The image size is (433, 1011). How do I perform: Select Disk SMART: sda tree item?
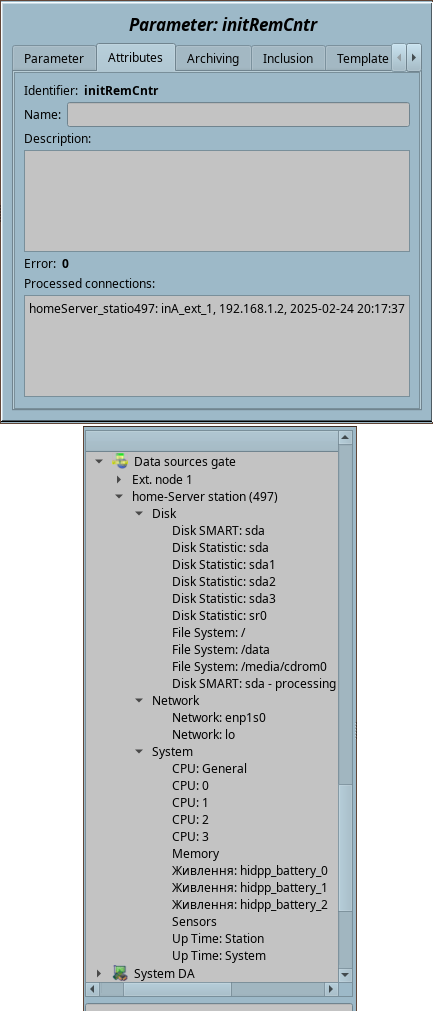point(218,531)
